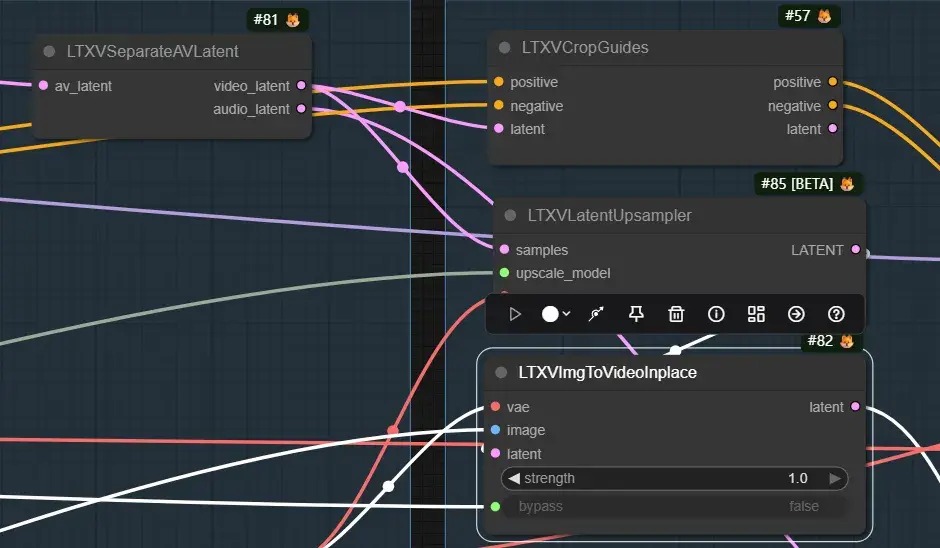Viewport: 940px width, 548px height.
Task: Click LTXVCropGuides negative input socket
Action: point(499,105)
